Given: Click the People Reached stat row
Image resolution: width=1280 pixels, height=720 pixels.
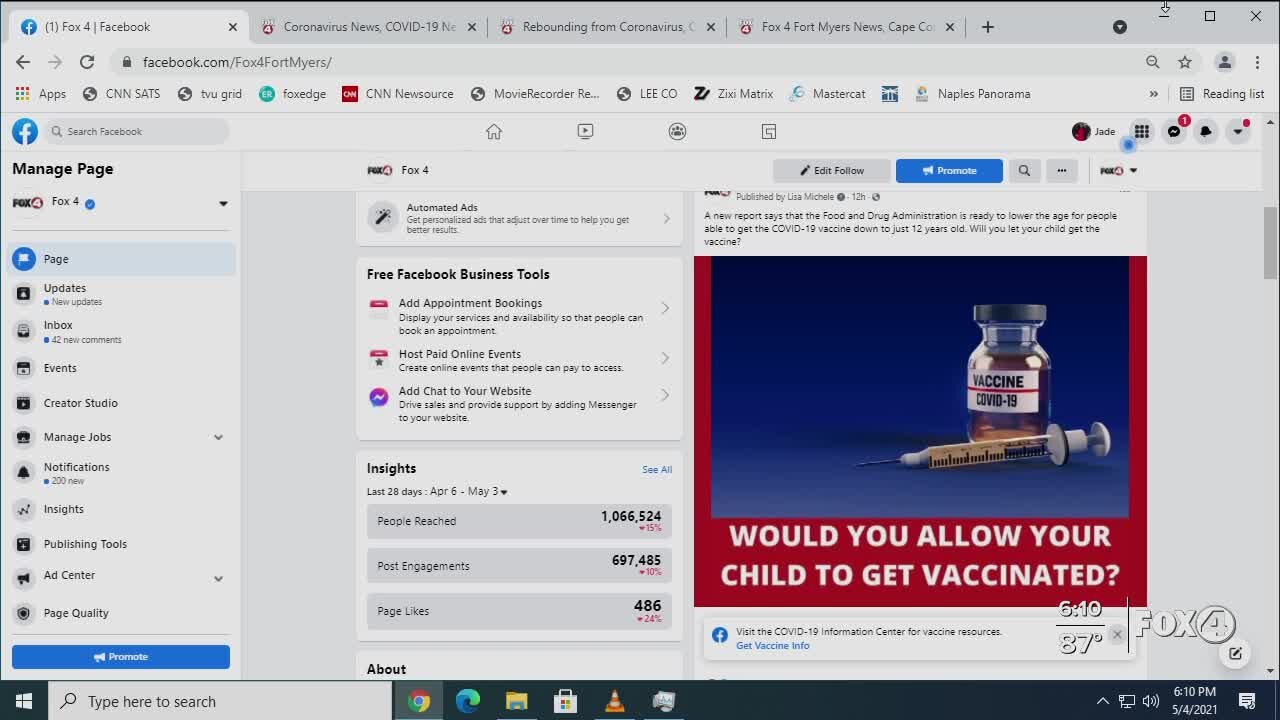Looking at the screenshot, I should (519, 521).
